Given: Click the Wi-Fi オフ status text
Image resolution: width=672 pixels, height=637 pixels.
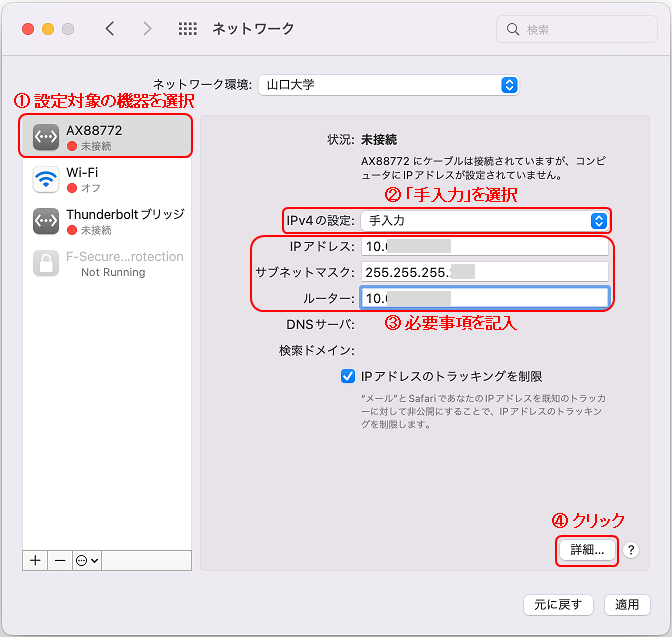Looking at the screenshot, I should 90,188.
